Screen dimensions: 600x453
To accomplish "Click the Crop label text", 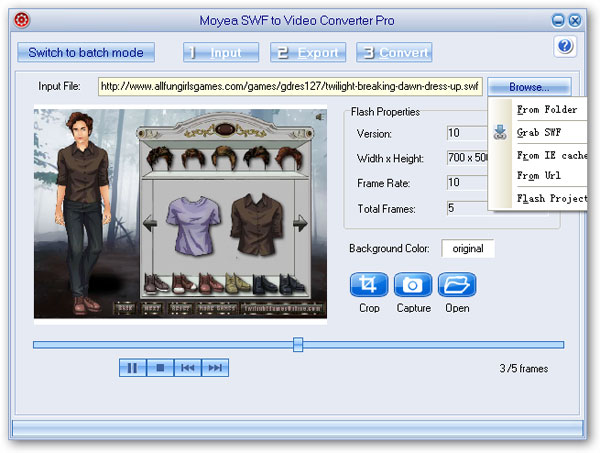I will coord(369,308).
